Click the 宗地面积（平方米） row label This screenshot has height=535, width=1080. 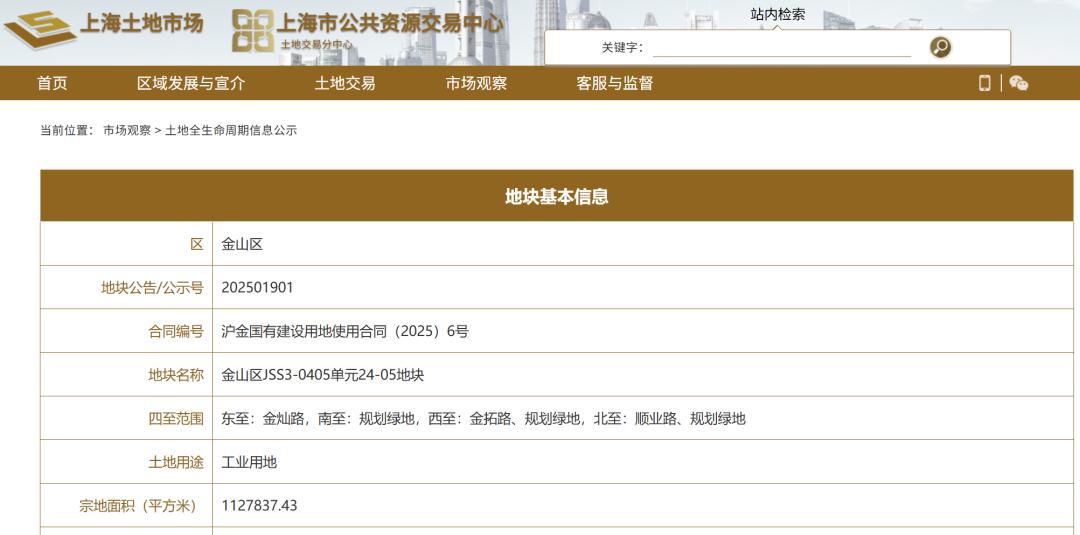point(138,505)
